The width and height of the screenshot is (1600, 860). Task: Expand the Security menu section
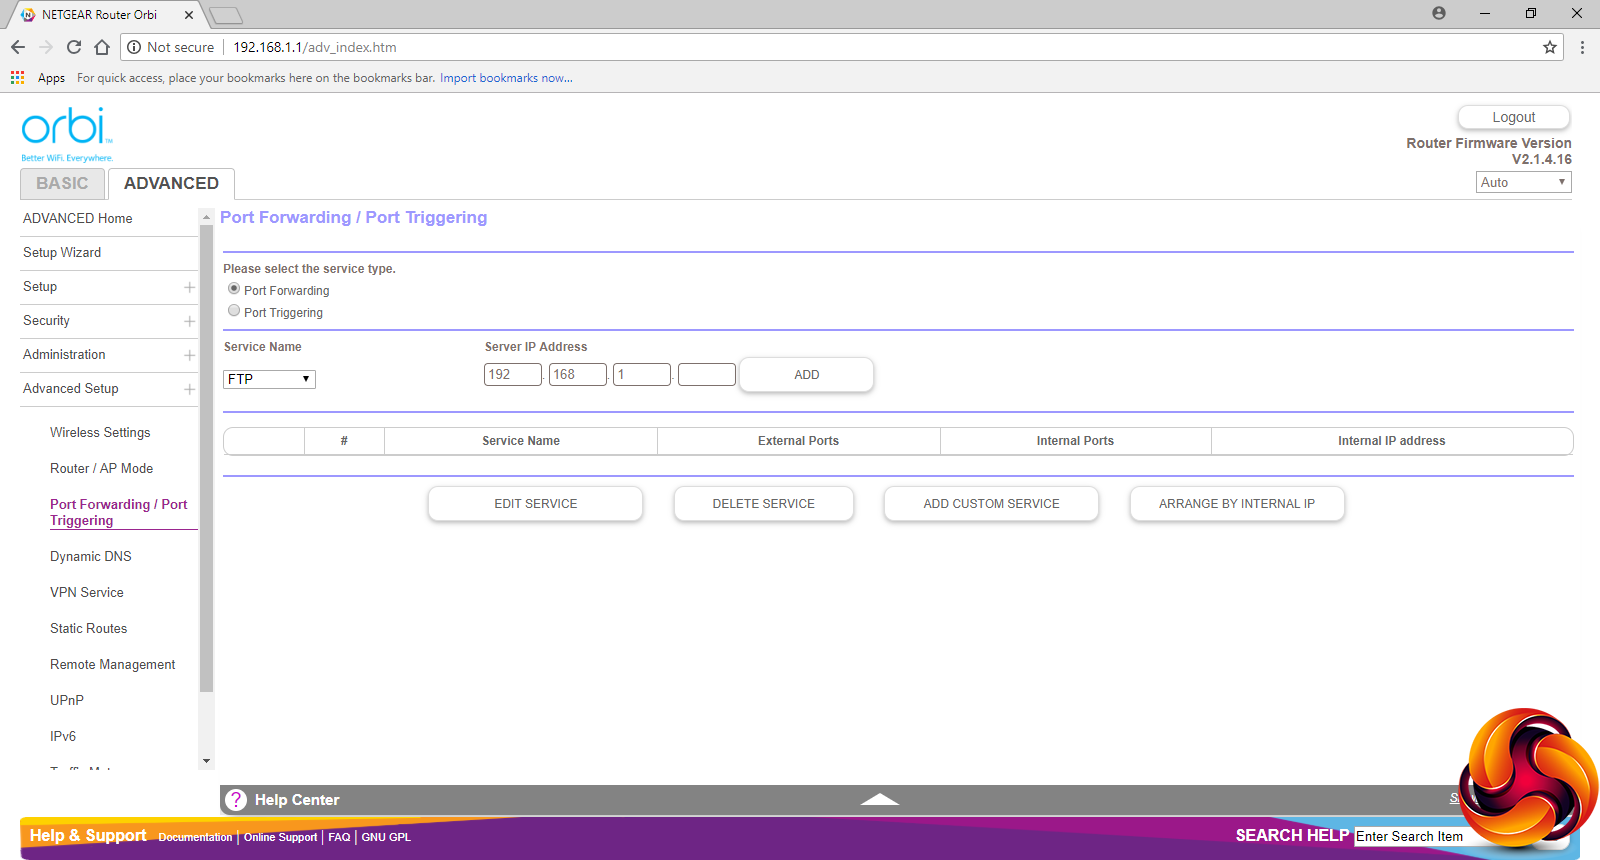189,321
